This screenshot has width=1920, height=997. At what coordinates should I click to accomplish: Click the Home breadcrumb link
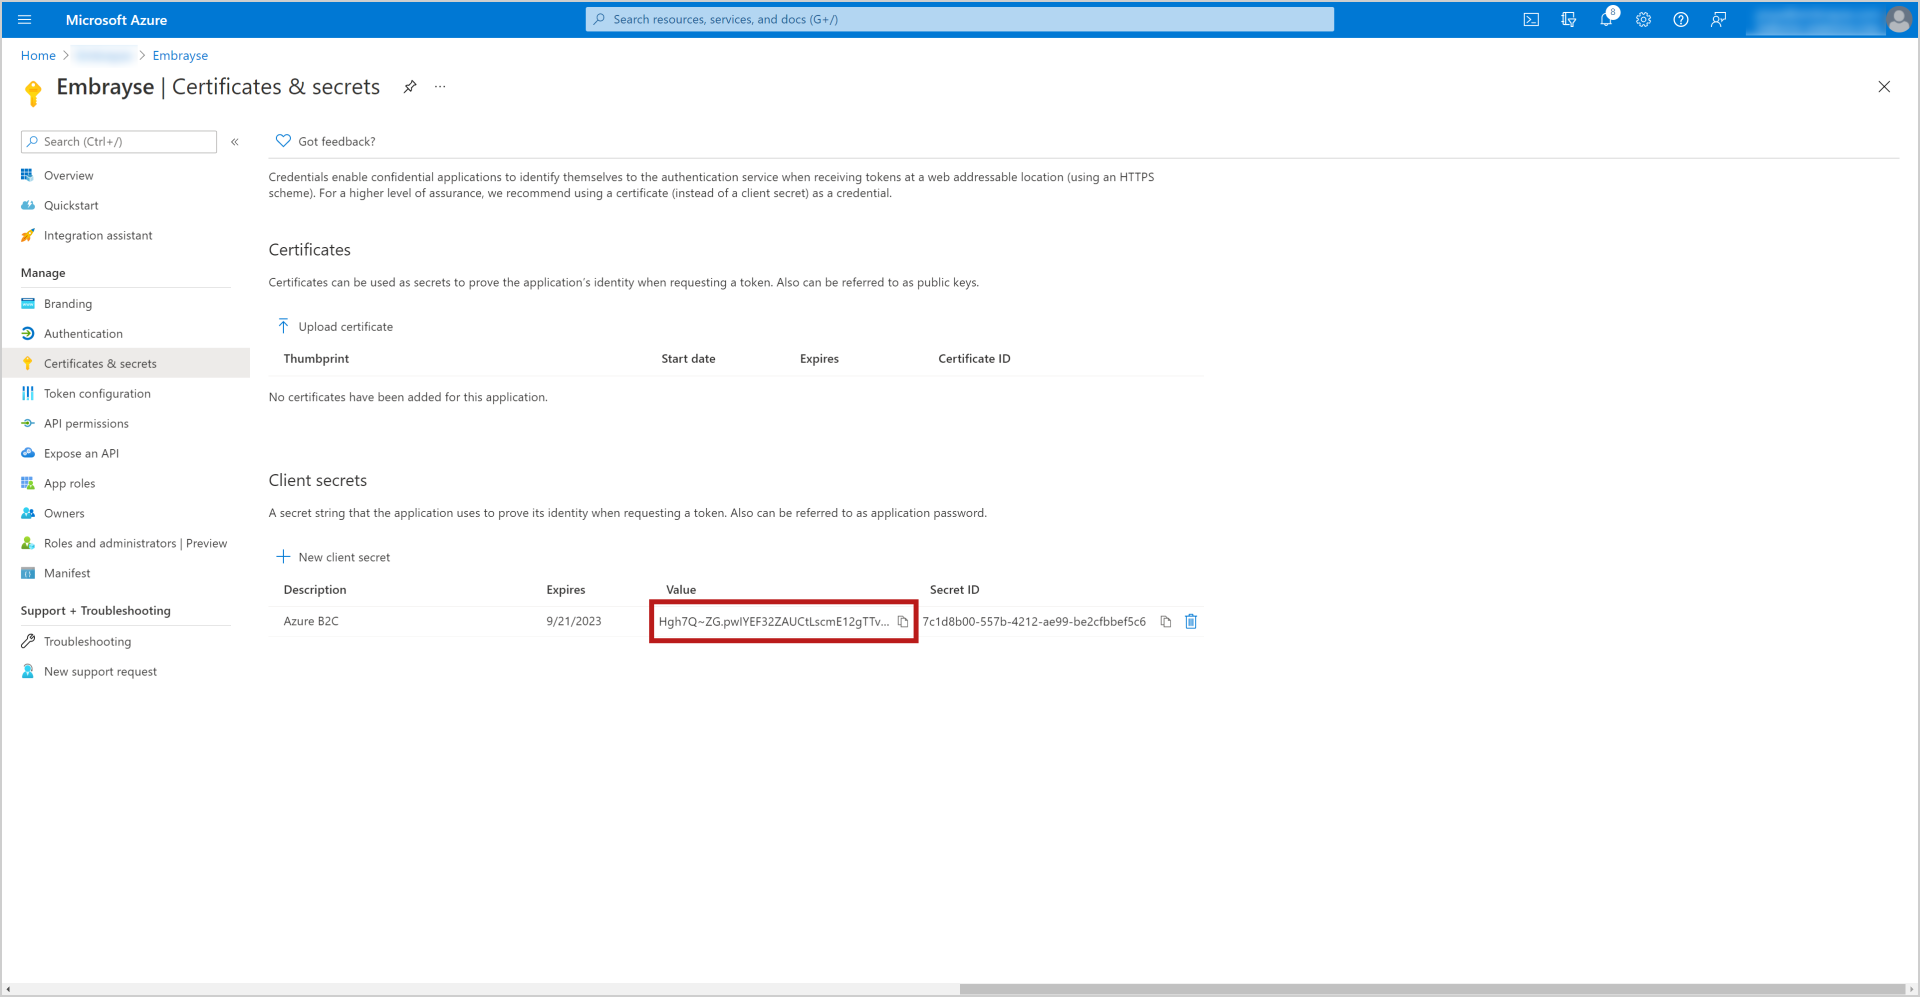pos(38,56)
